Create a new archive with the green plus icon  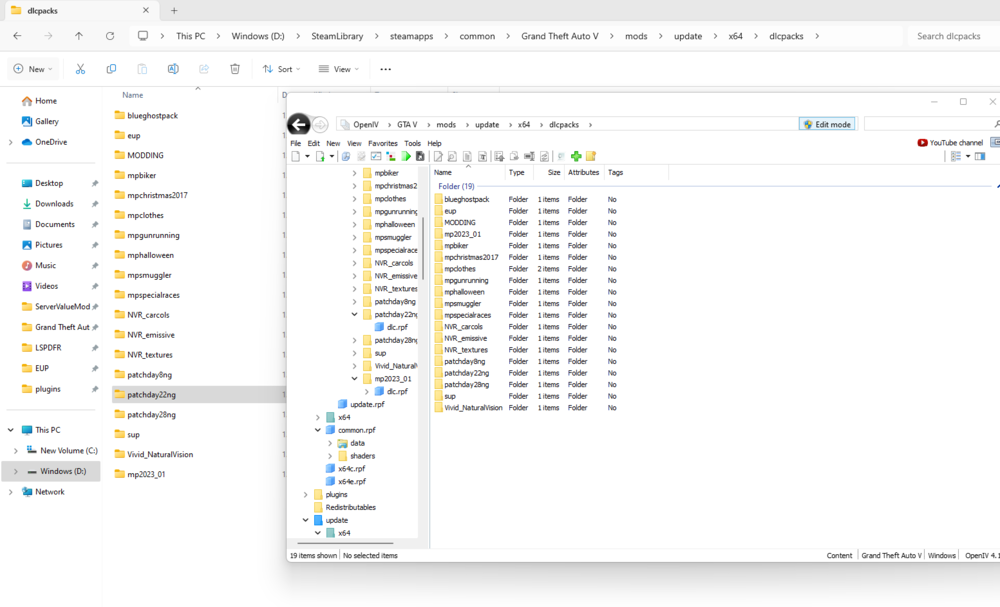[x=577, y=156]
